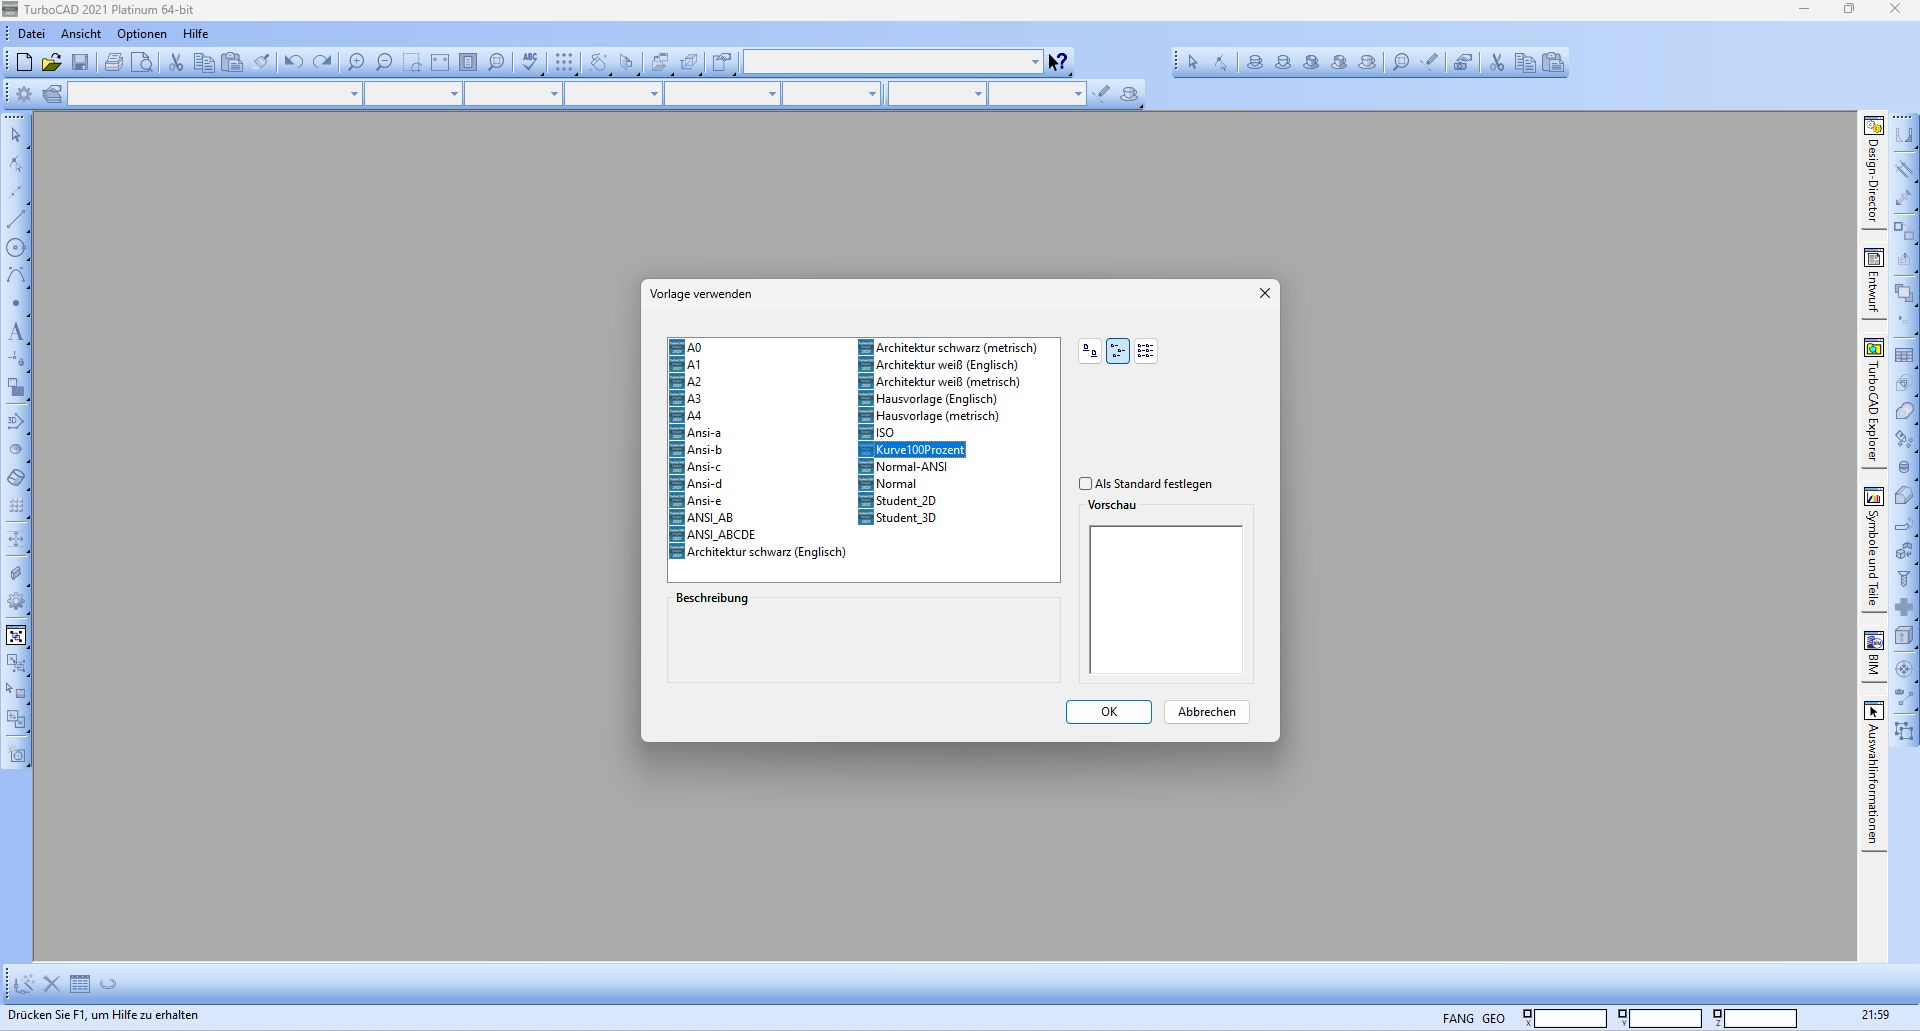Select the Text tool A icon
This screenshot has height=1031, width=1920.
pos(16,332)
